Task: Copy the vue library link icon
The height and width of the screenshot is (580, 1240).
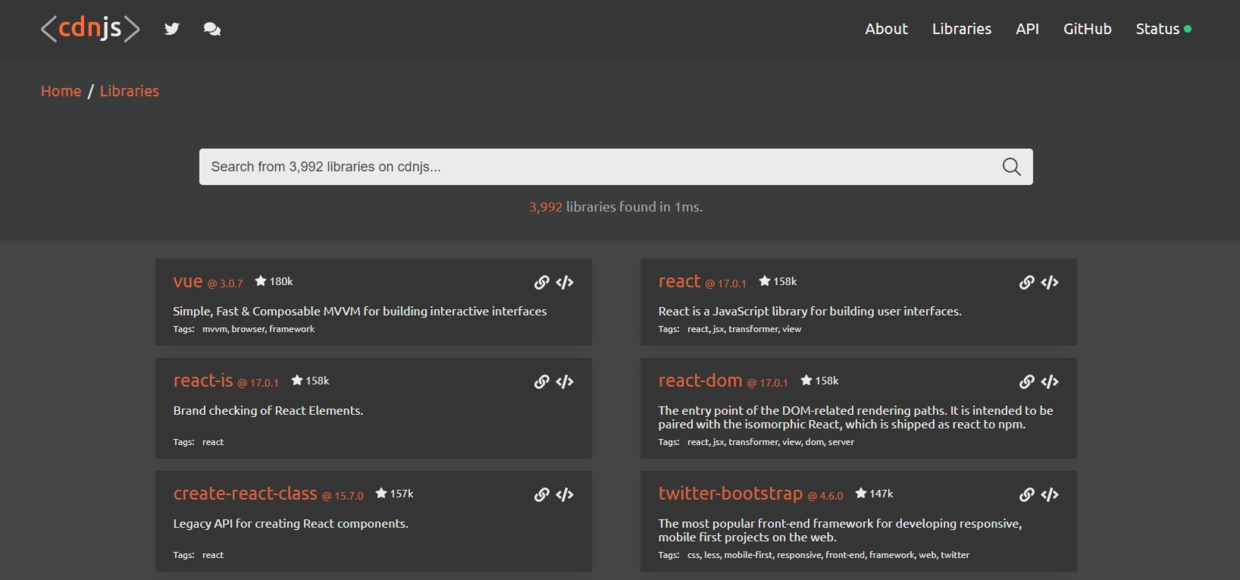Action: click(542, 283)
